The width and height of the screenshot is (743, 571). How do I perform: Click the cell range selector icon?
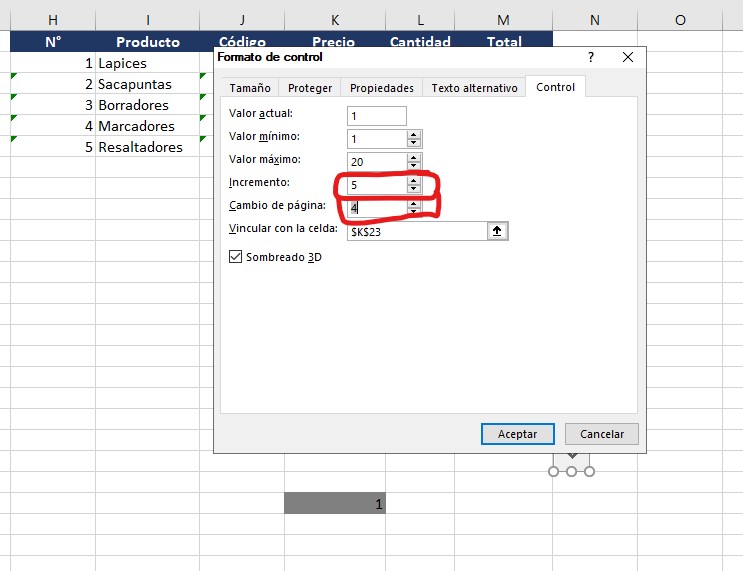[497, 231]
